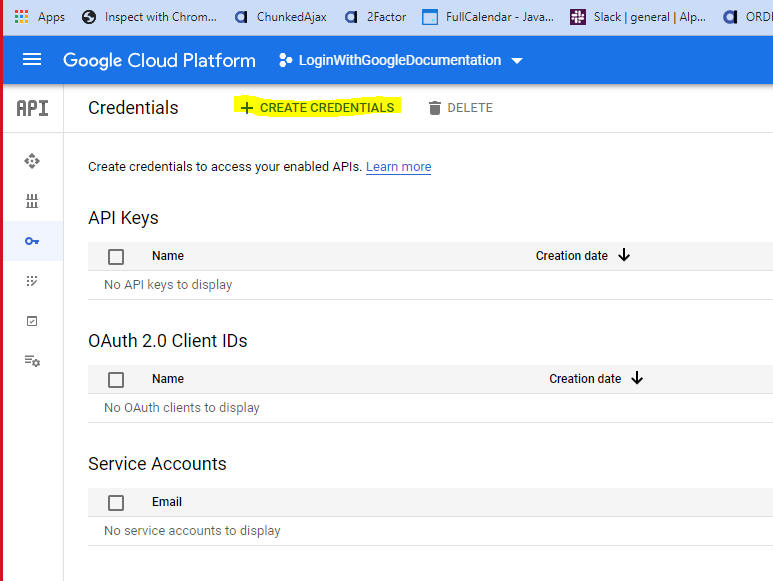The image size is (773, 581).
Task: Sort OAuth clients by creation date arrow
Action: click(x=637, y=378)
